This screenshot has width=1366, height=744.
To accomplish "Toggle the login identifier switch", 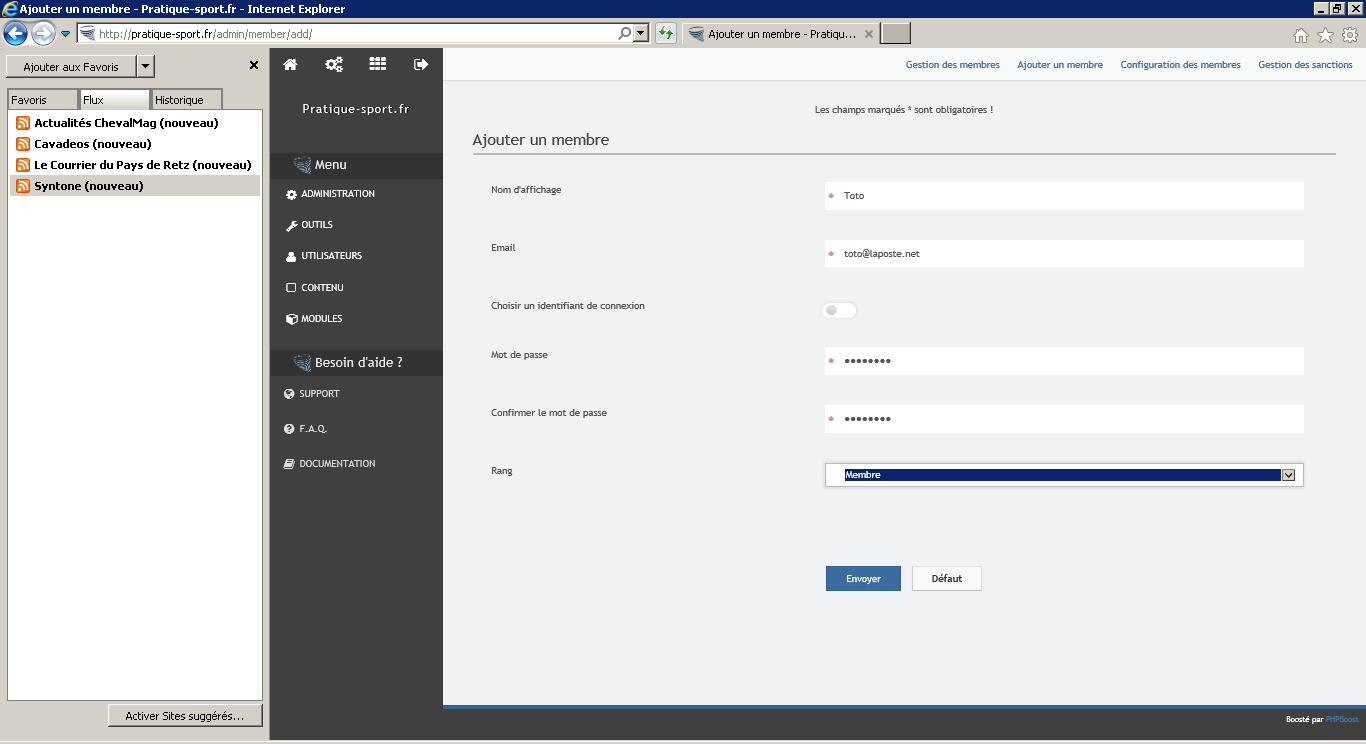I will pos(839,310).
